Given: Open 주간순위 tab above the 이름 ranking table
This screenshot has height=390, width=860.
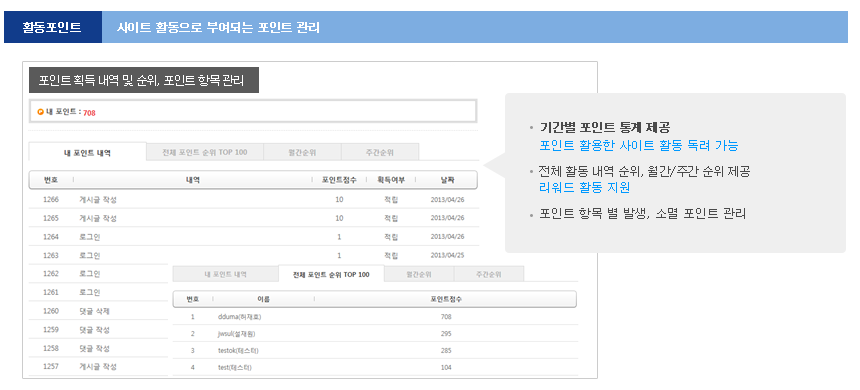Looking at the screenshot, I should coord(489,274).
